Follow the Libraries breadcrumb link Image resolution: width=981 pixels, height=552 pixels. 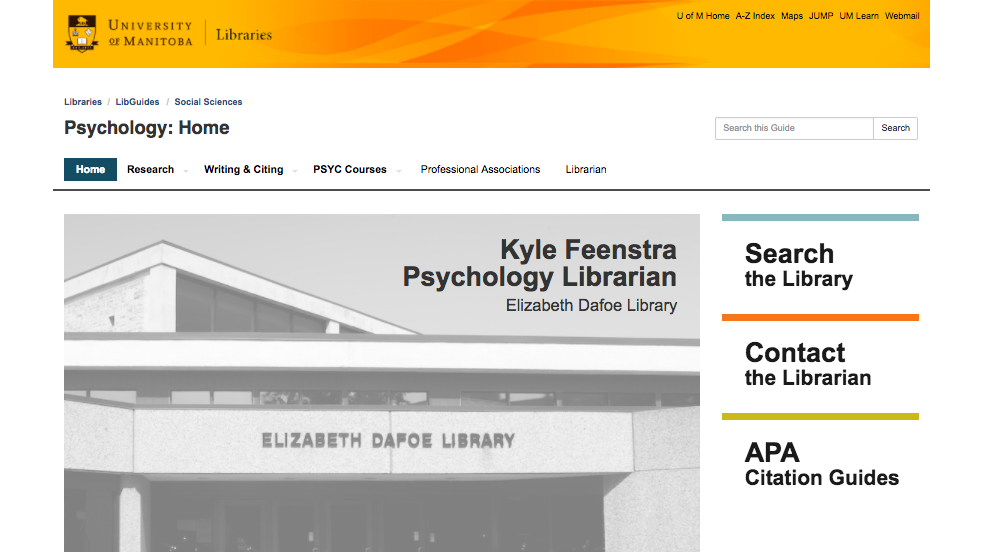[x=83, y=101]
